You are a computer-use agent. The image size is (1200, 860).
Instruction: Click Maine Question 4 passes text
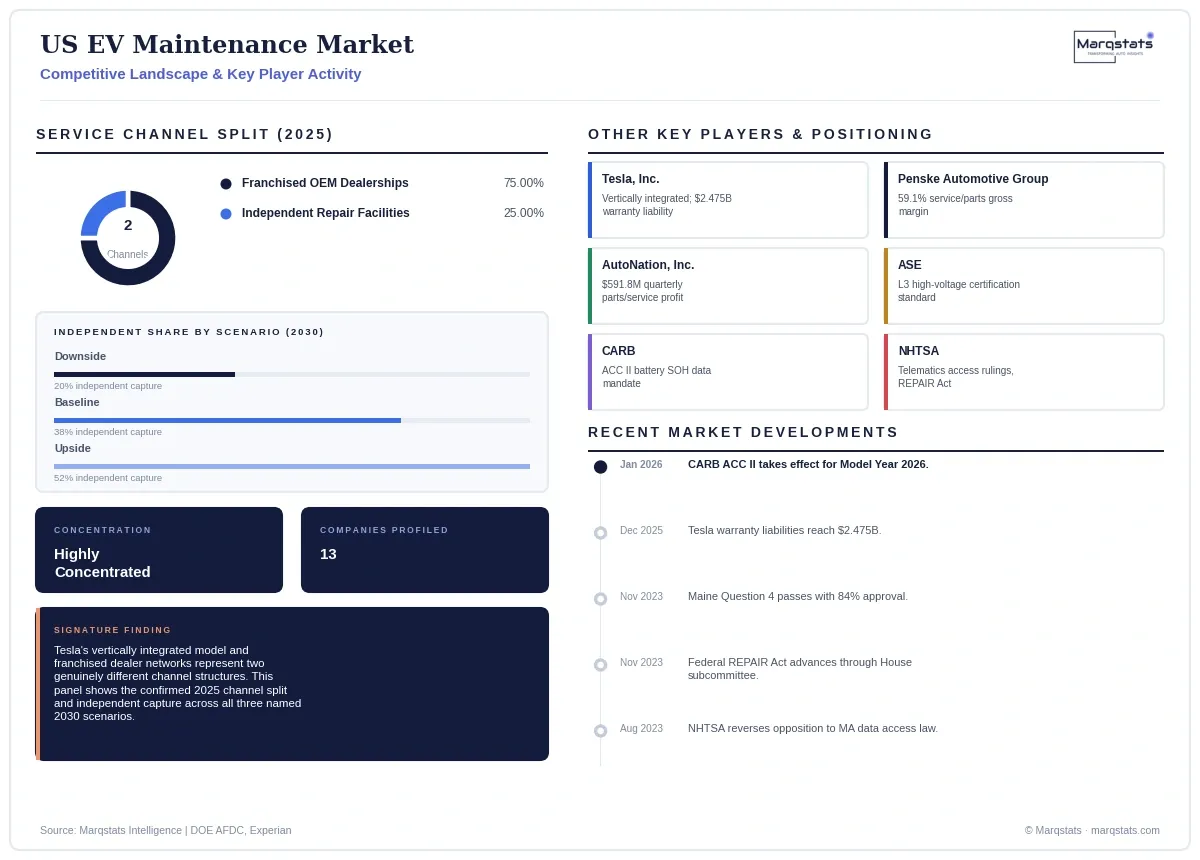798,596
